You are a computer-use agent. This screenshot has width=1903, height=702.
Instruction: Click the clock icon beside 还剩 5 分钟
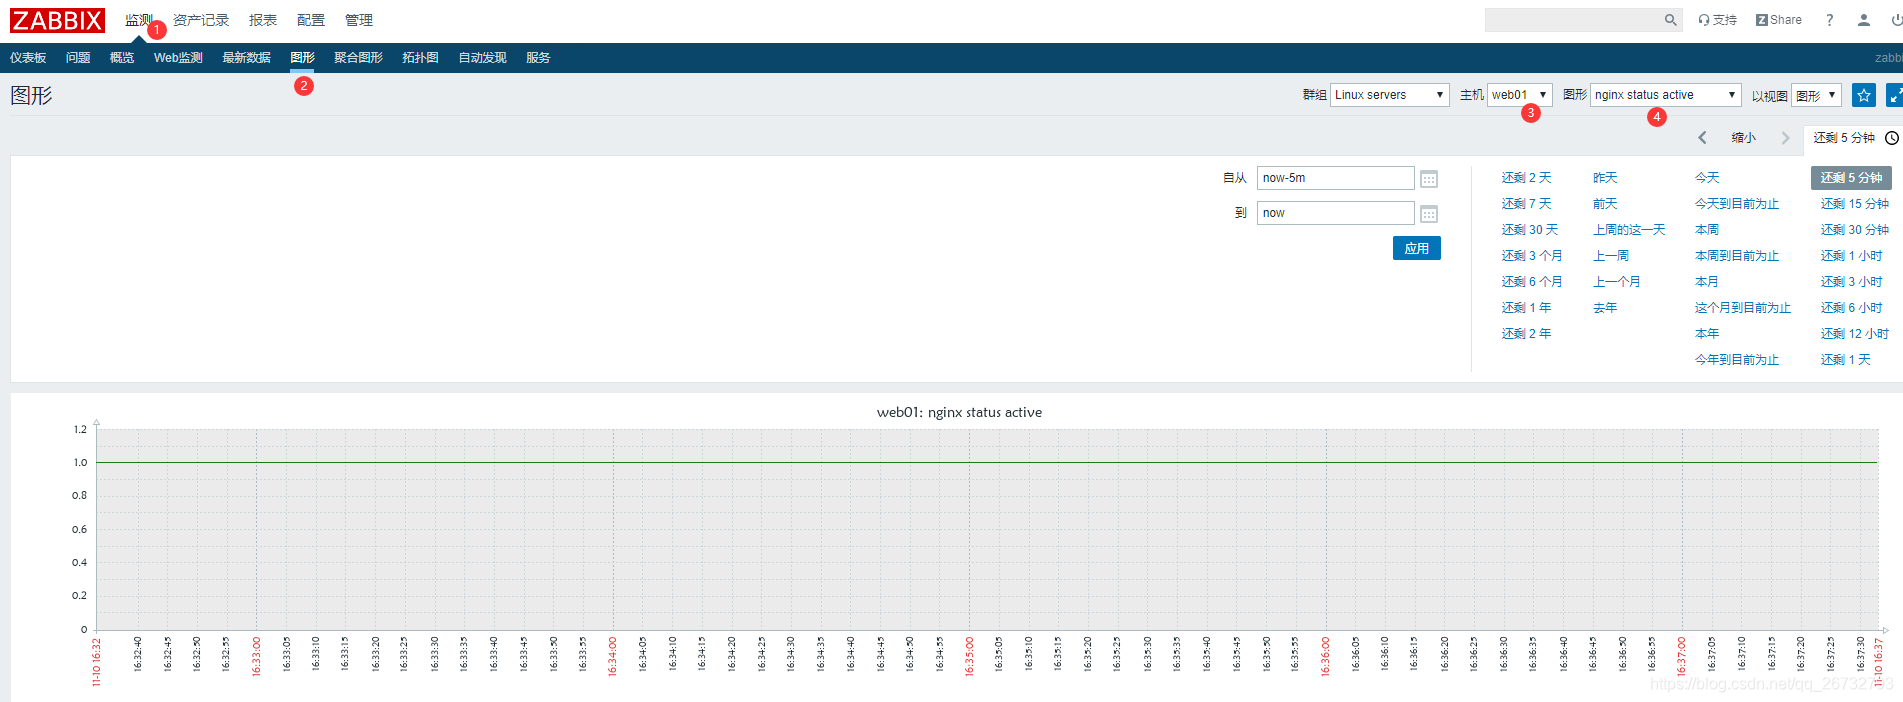(x=1892, y=138)
